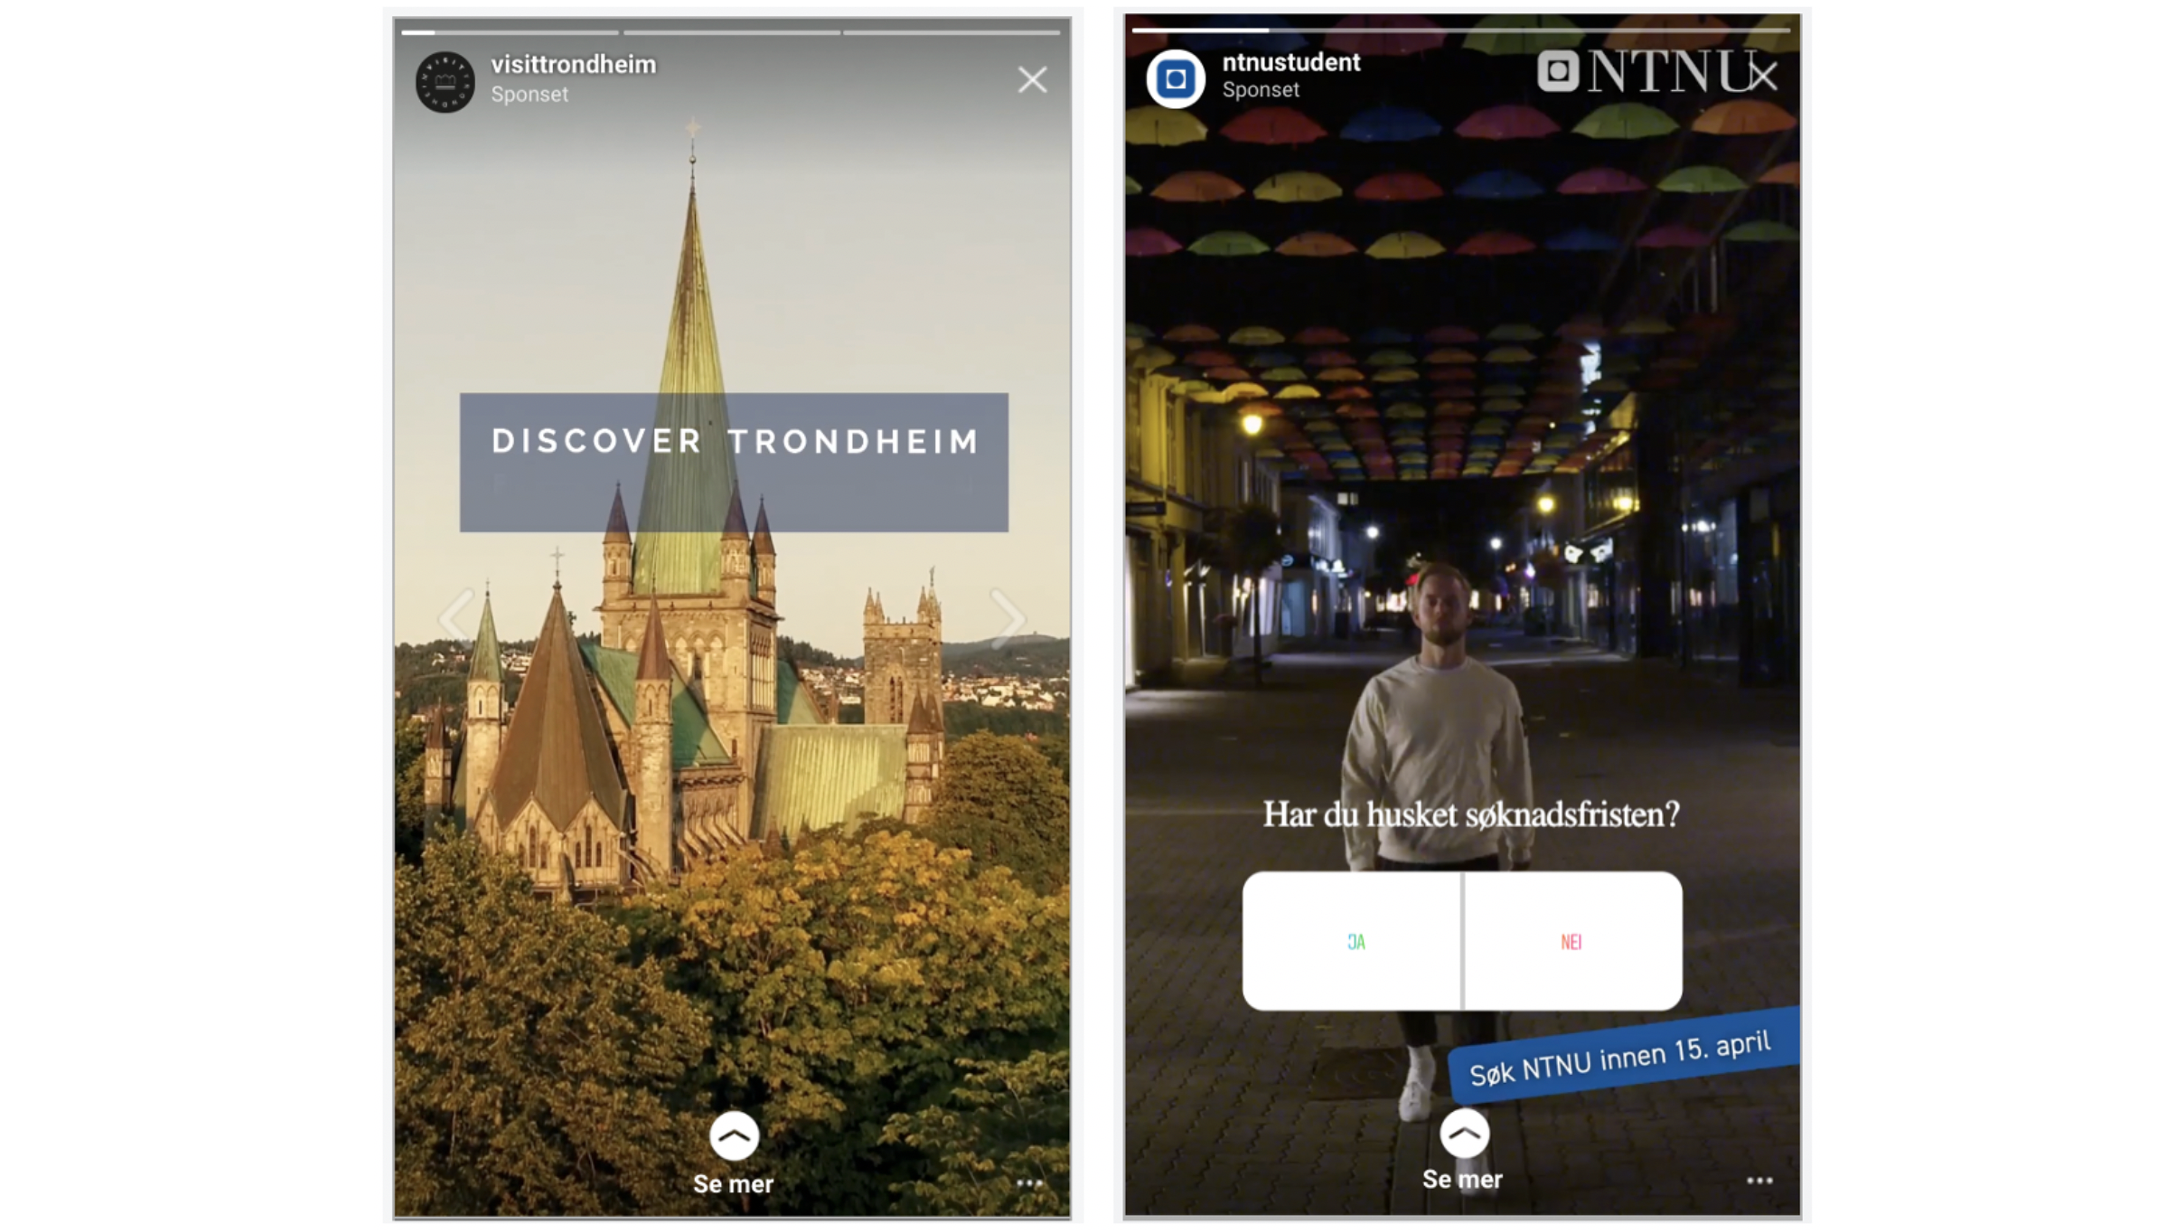Go to next slide in Trondheim story
Screen dimensions: 2178x1230
[x=1007, y=618]
